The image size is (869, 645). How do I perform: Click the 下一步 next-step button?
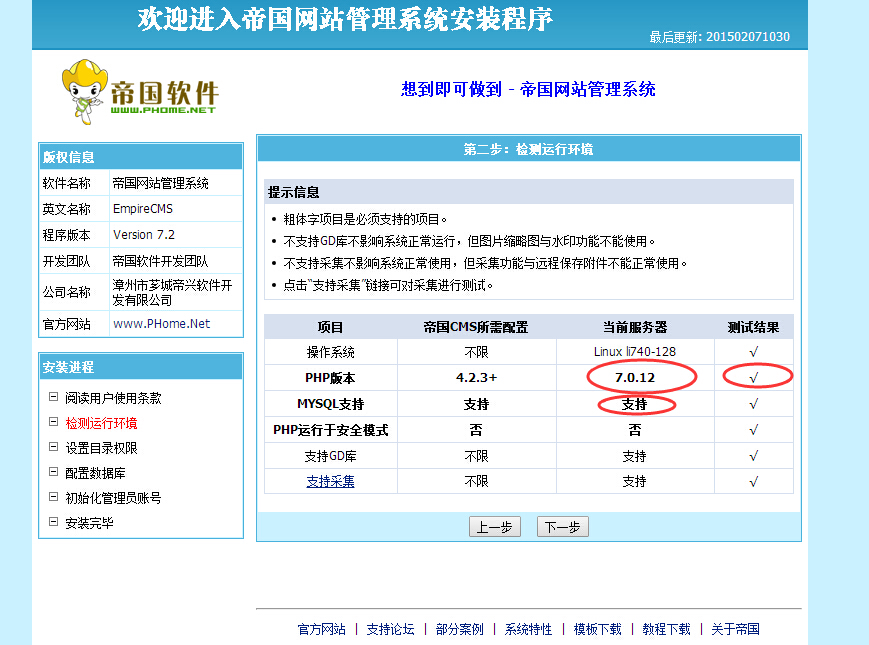[563, 526]
